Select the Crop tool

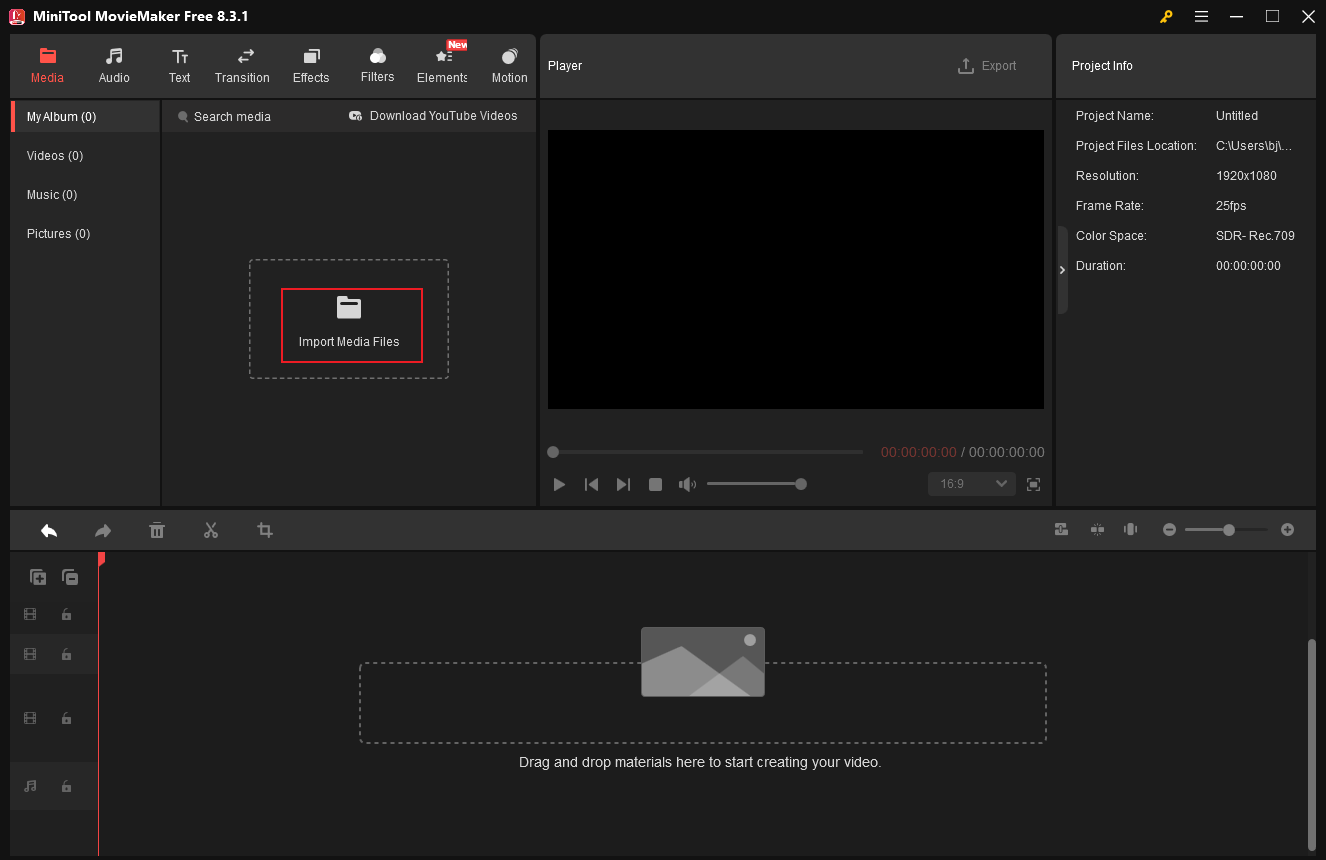point(264,530)
